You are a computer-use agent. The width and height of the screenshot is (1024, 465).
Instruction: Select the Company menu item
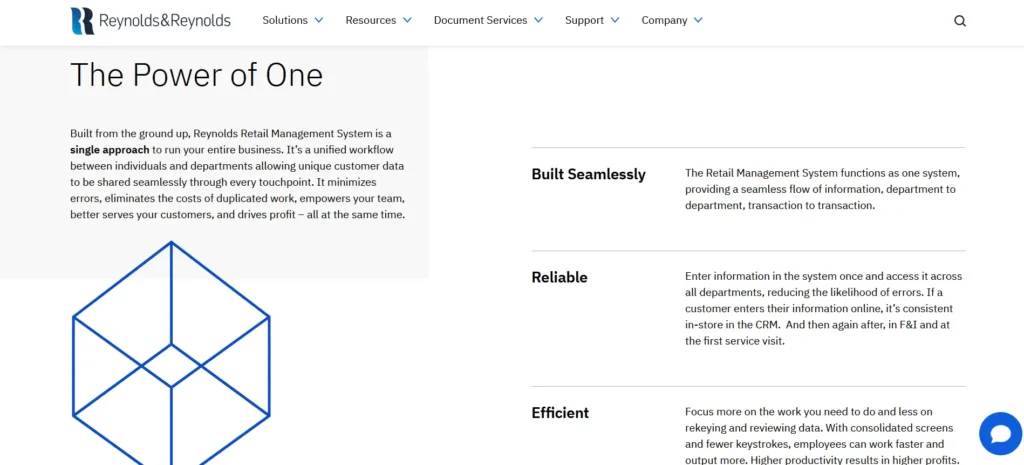pos(664,20)
